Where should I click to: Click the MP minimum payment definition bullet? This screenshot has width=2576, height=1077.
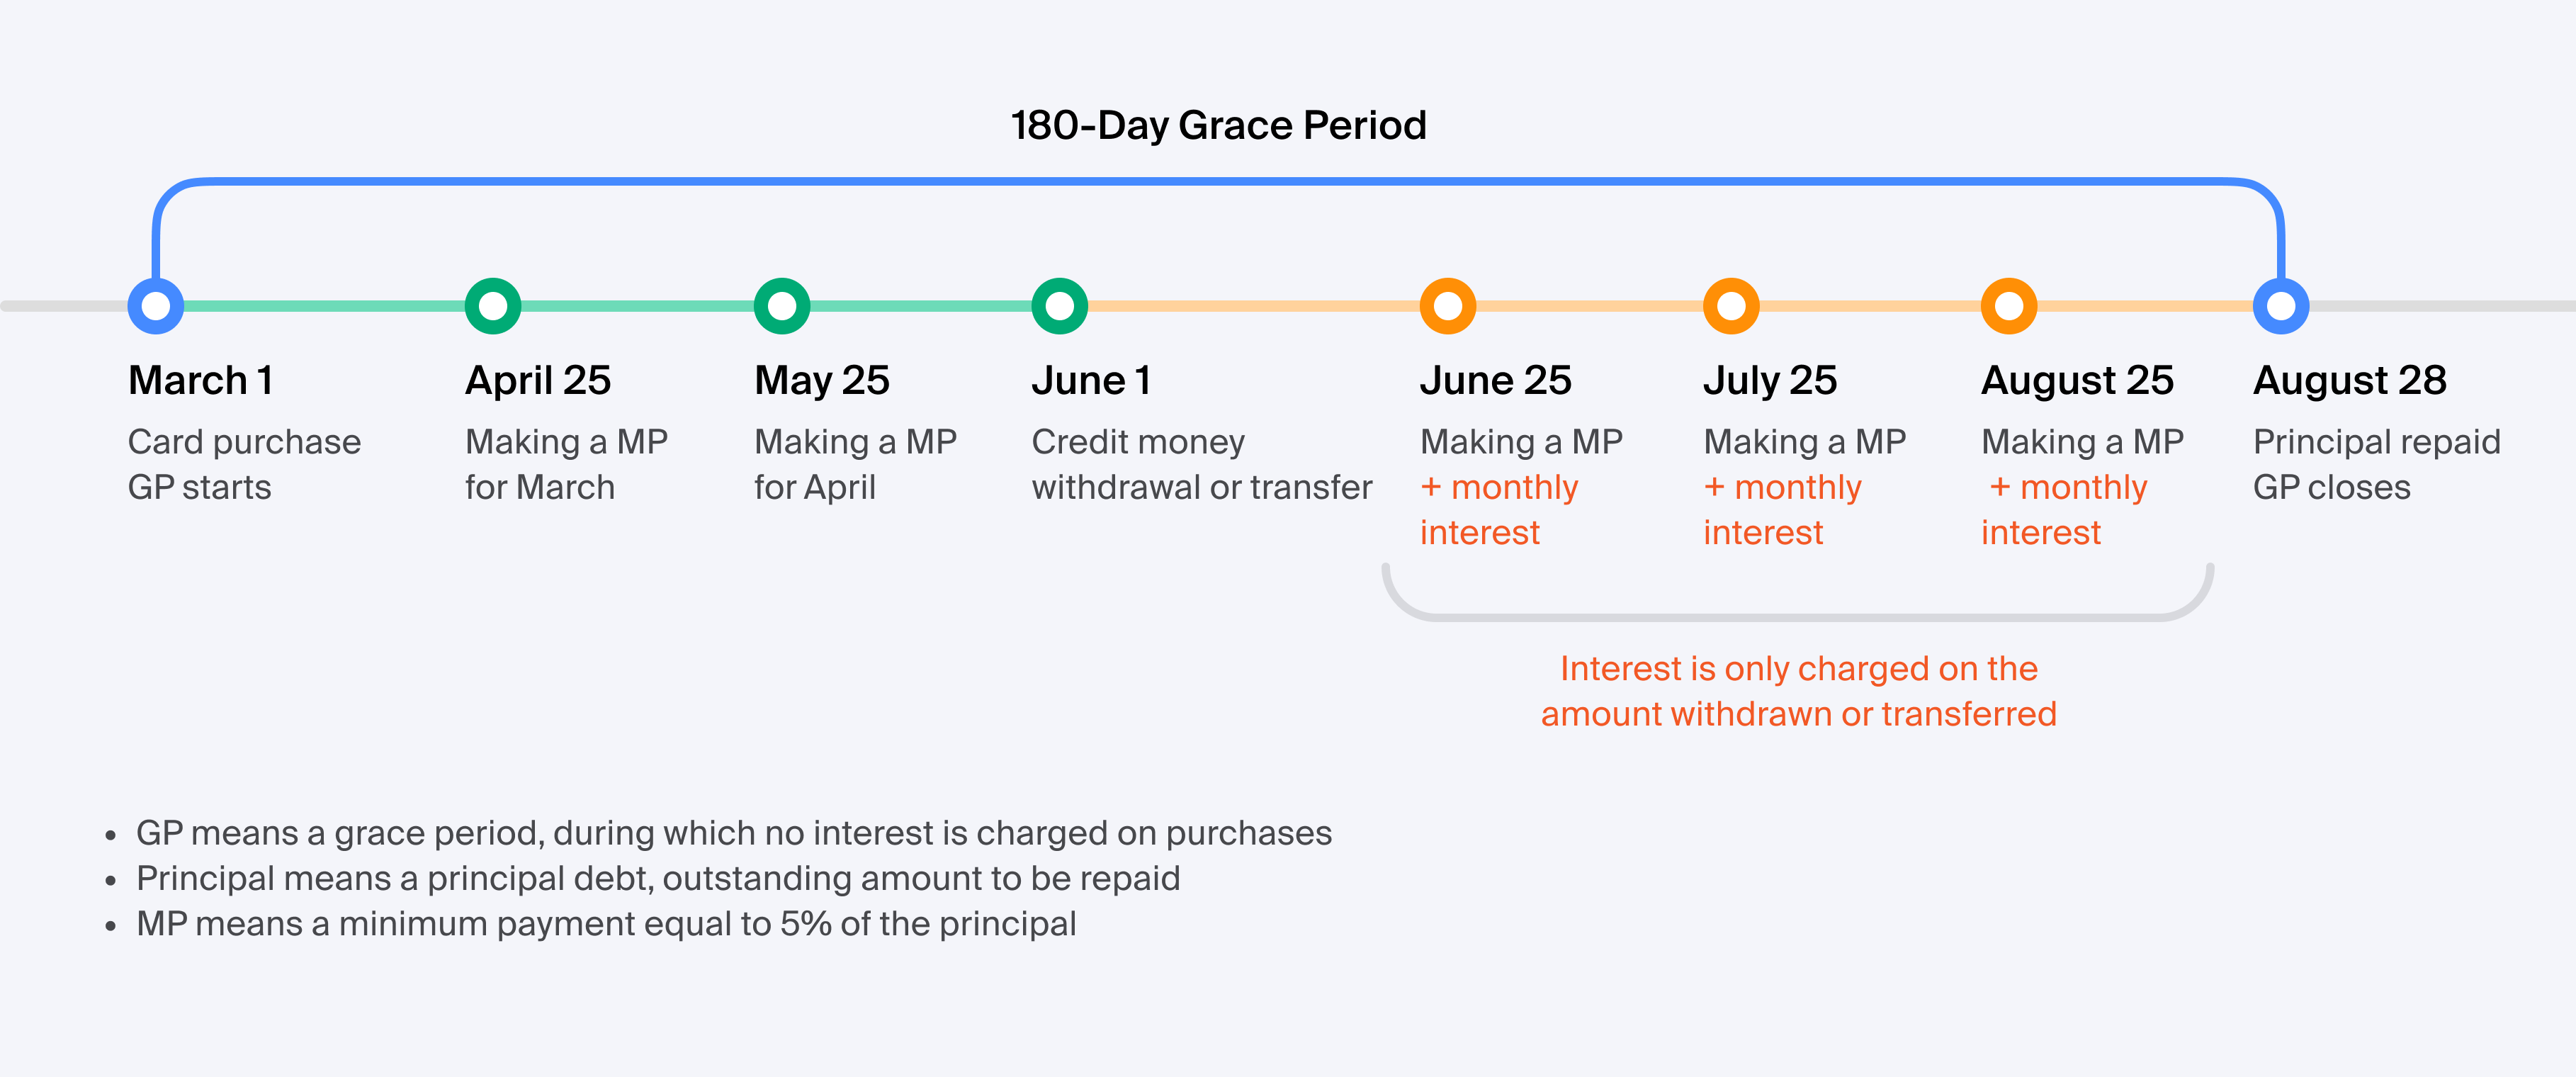coord(606,924)
